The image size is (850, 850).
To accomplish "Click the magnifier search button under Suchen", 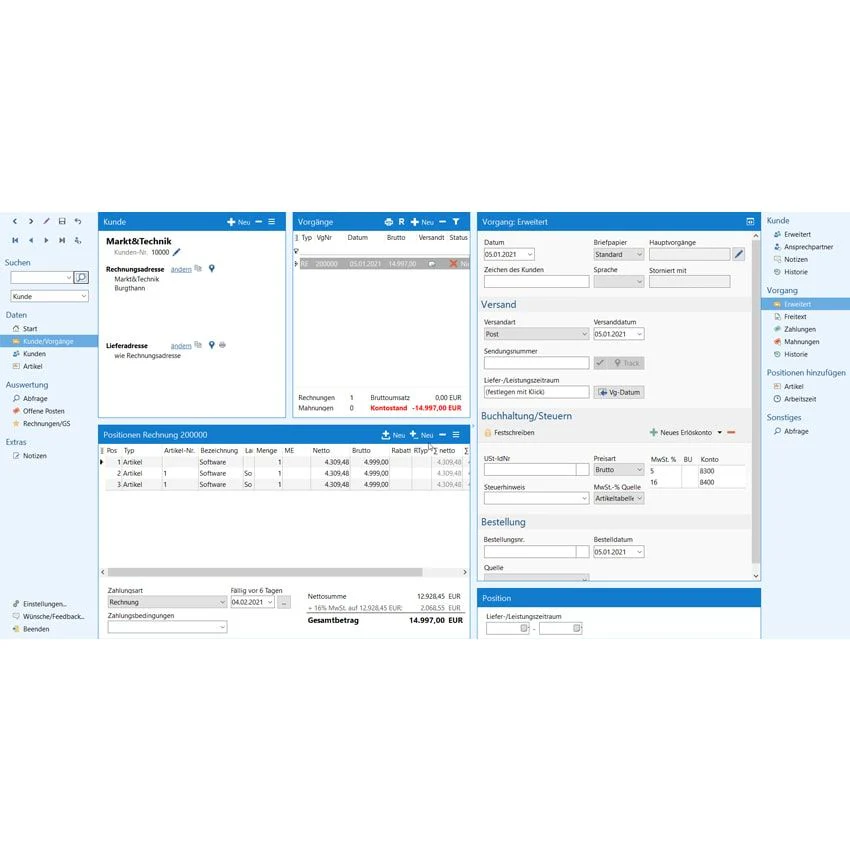I will pos(81,278).
